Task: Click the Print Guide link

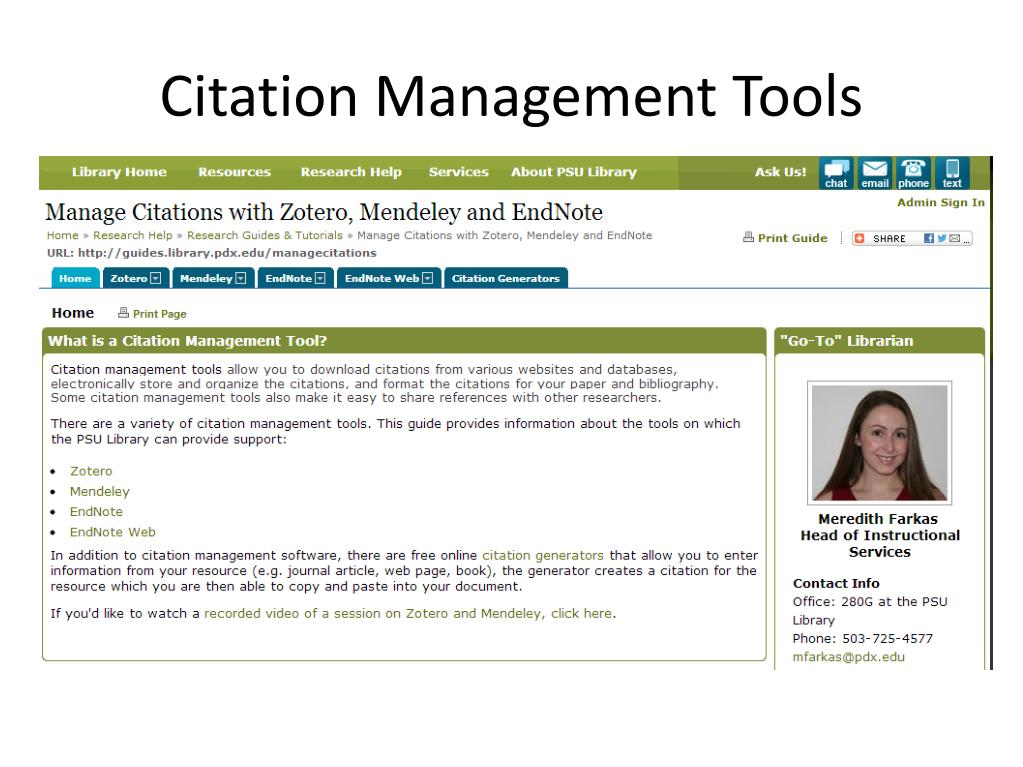Action: pos(792,238)
